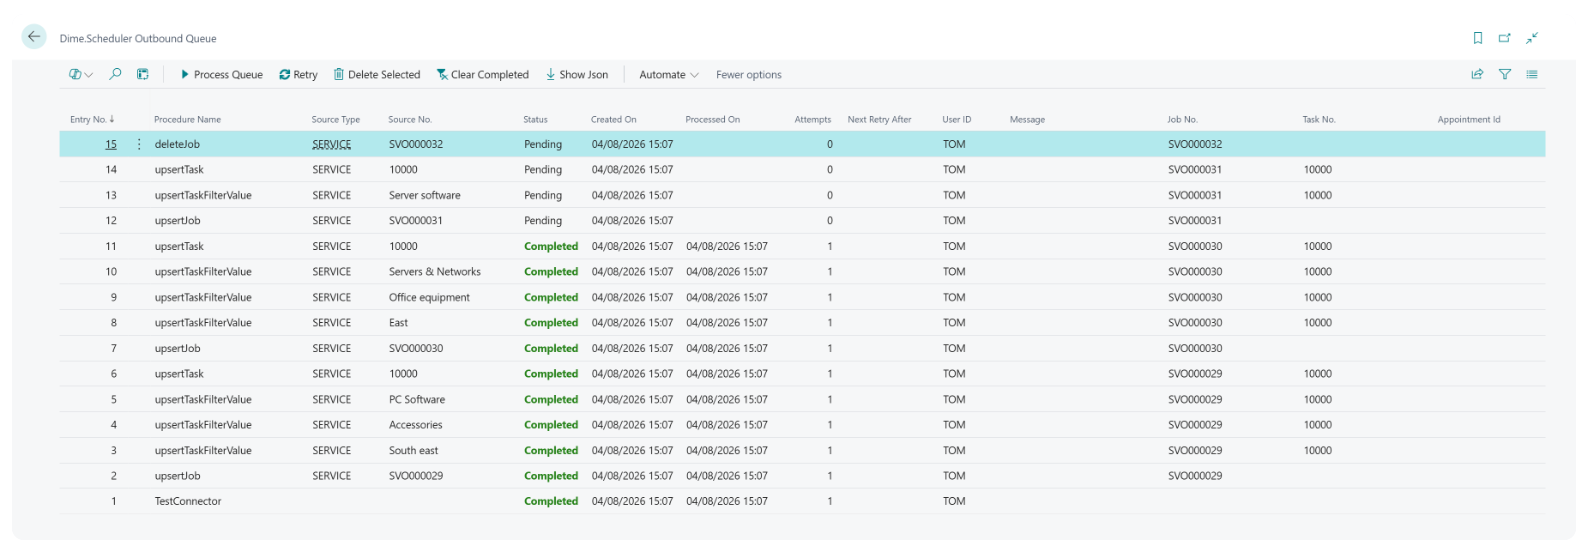Image resolution: width=1592 pixels, height=556 pixels.
Task: Click the upsertJob cell in row 12
Action: click(x=177, y=221)
